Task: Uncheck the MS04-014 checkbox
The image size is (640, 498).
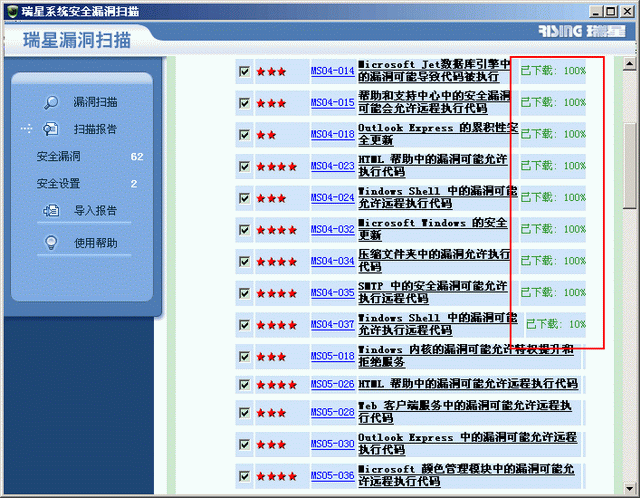Action: click(x=244, y=72)
